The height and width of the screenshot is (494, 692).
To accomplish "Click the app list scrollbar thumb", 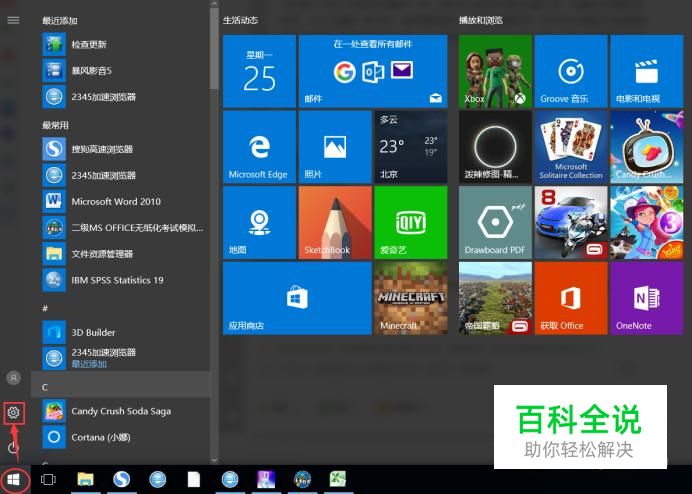I will click(x=214, y=49).
